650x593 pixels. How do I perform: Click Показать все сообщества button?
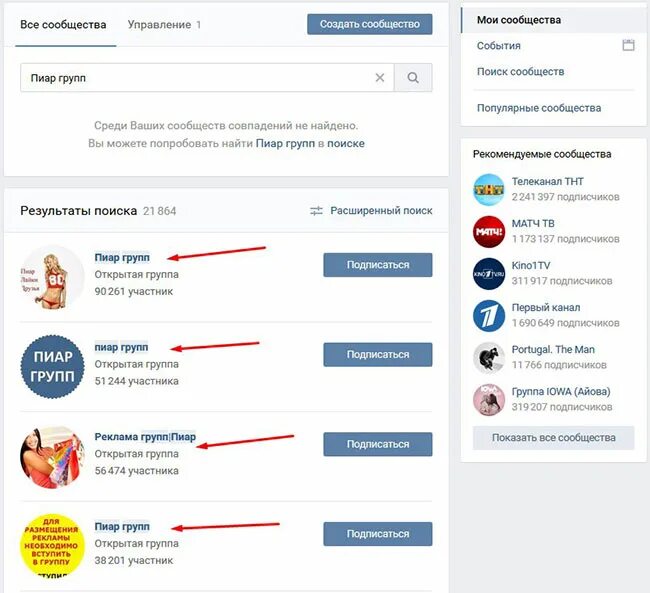click(553, 437)
